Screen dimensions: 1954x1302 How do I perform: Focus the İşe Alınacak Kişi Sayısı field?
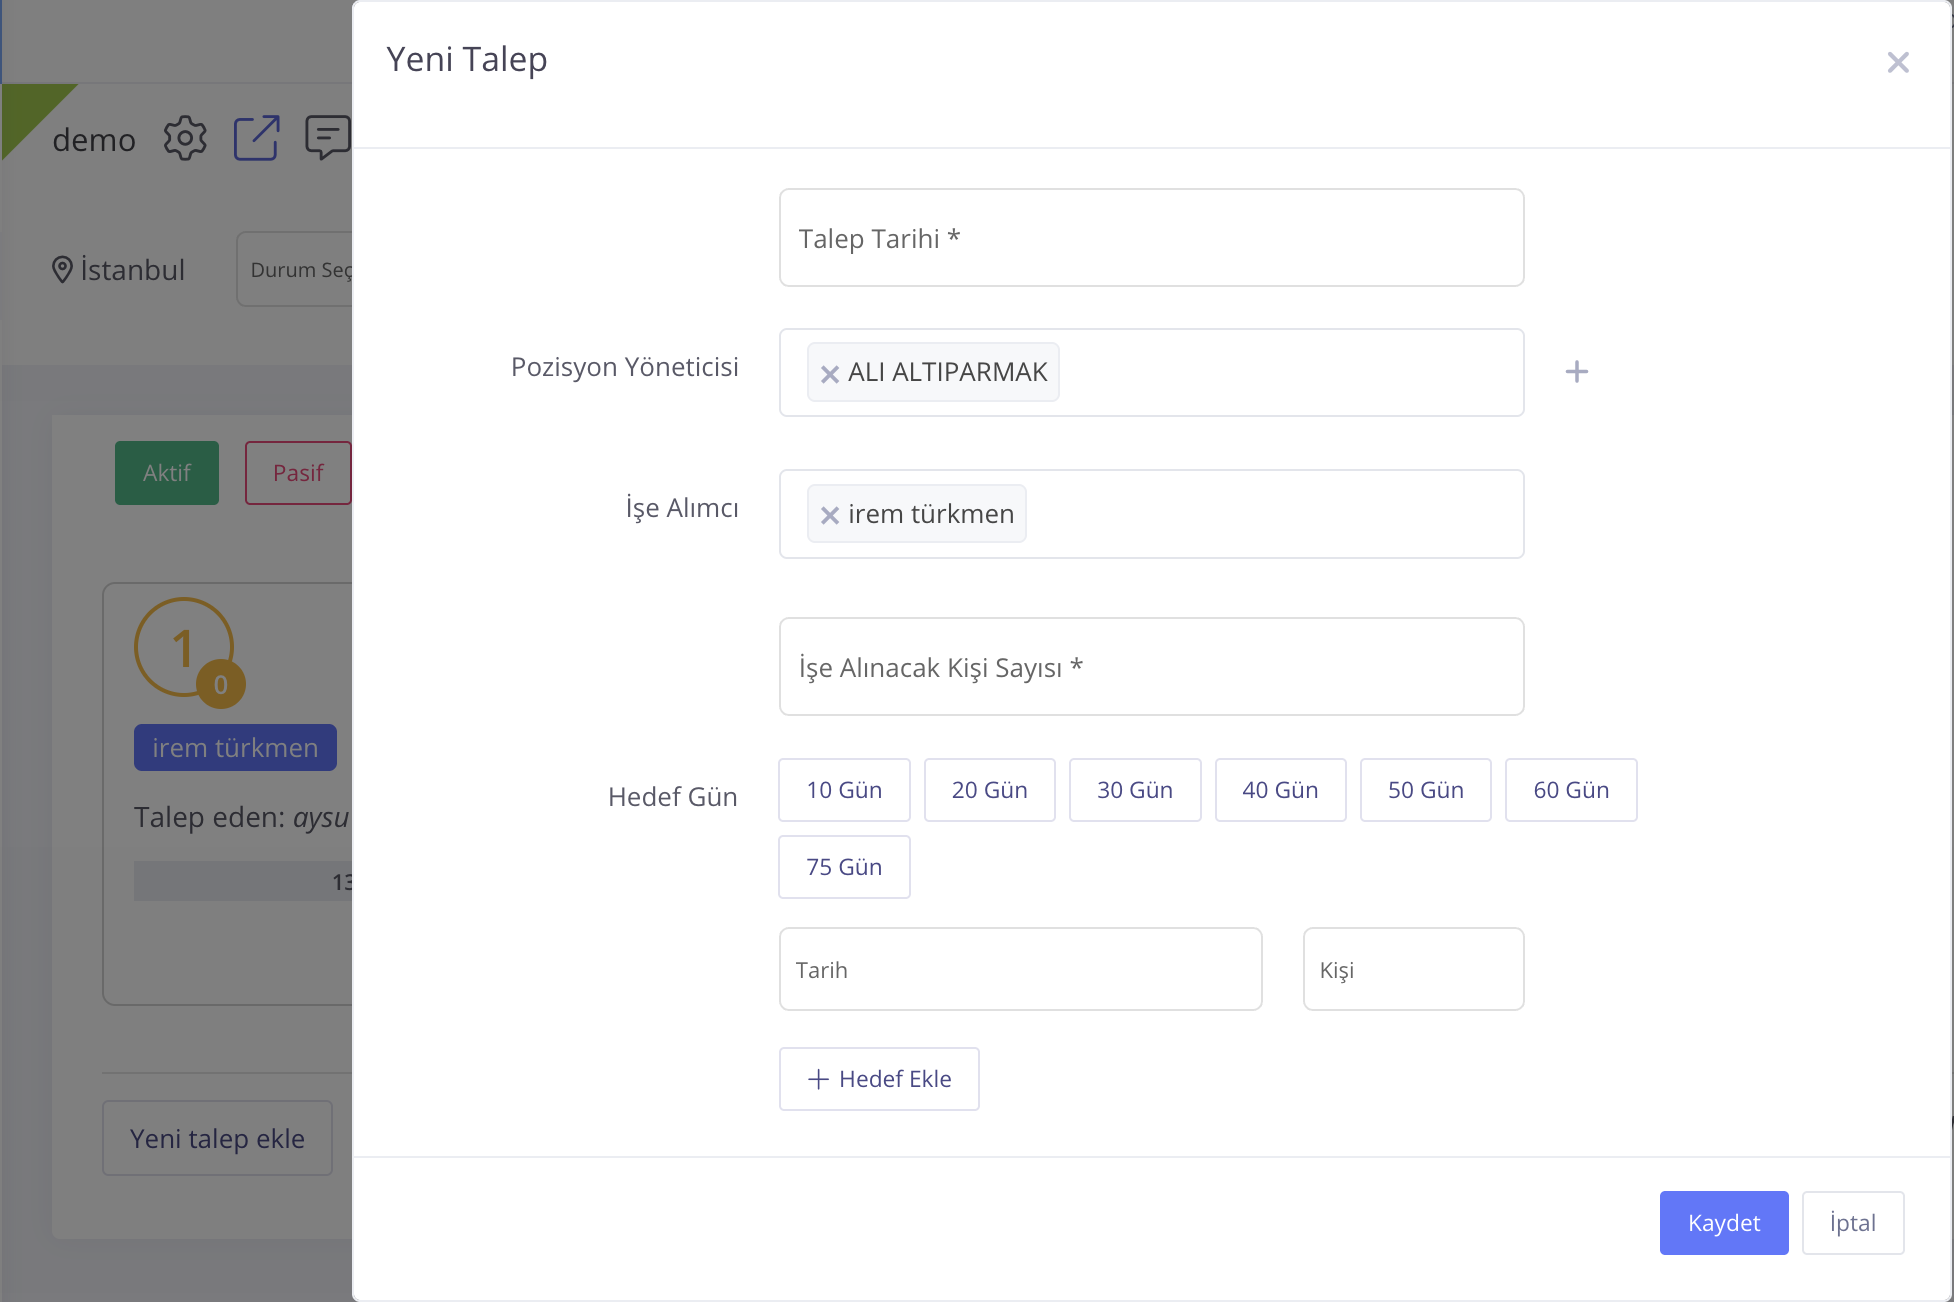(x=1151, y=667)
